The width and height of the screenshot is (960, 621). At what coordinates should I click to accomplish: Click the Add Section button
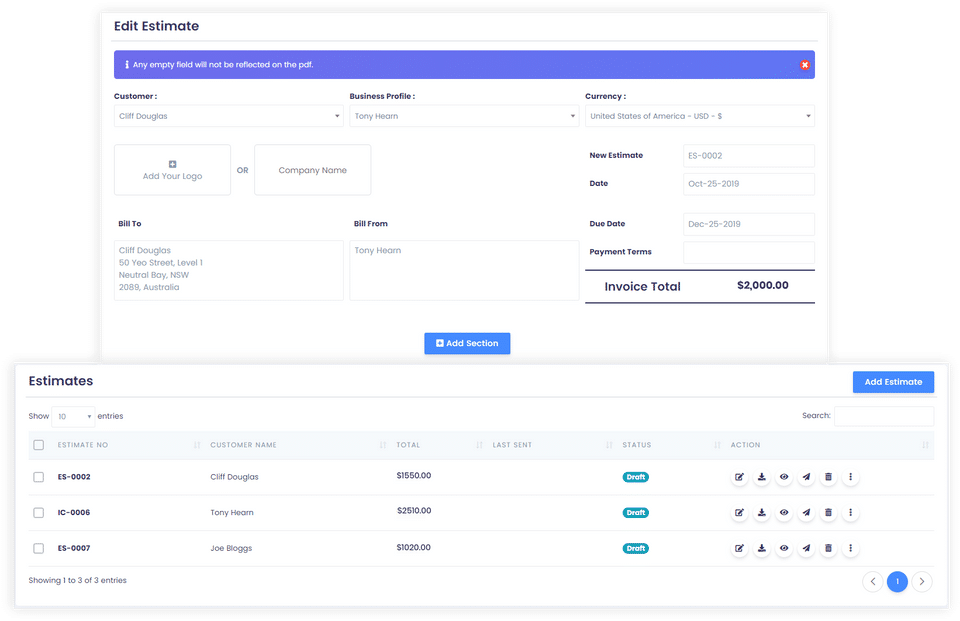click(x=467, y=344)
